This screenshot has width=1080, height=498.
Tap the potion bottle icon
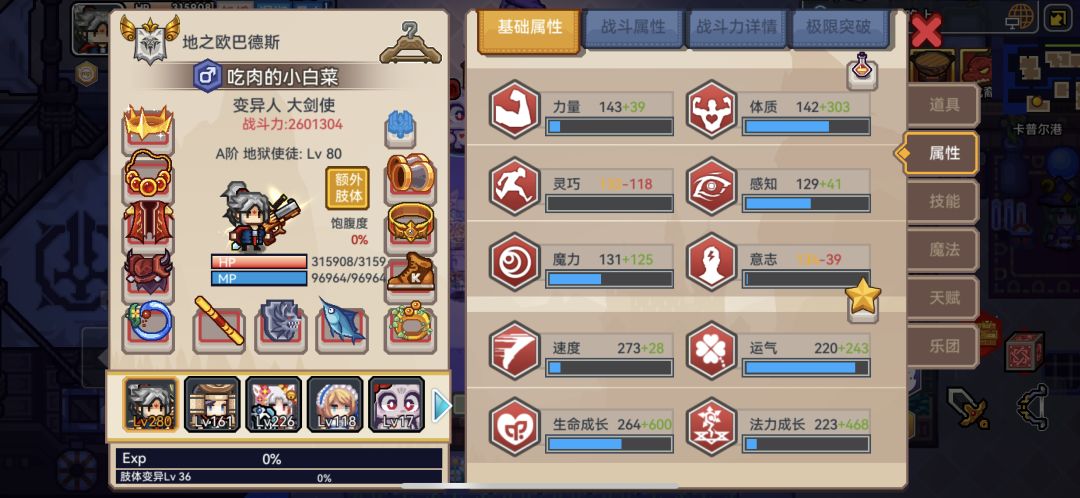tap(862, 70)
